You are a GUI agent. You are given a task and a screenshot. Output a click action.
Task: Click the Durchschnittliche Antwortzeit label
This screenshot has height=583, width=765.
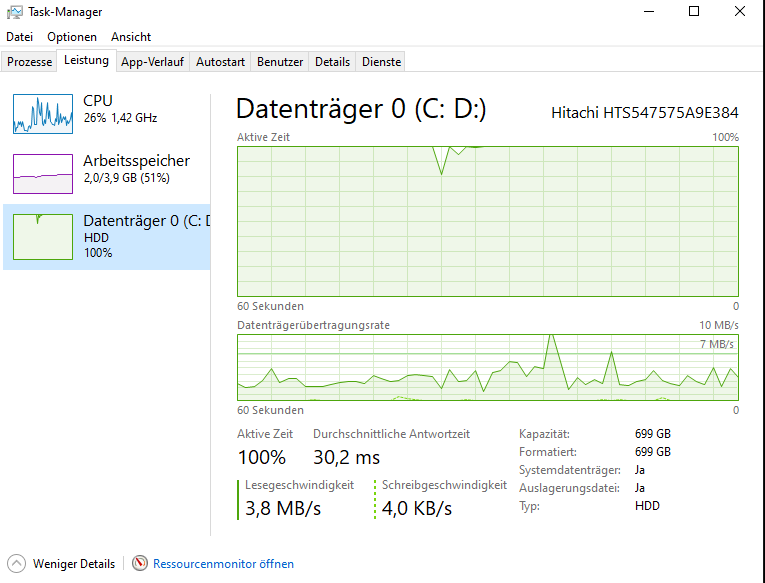click(x=391, y=434)
